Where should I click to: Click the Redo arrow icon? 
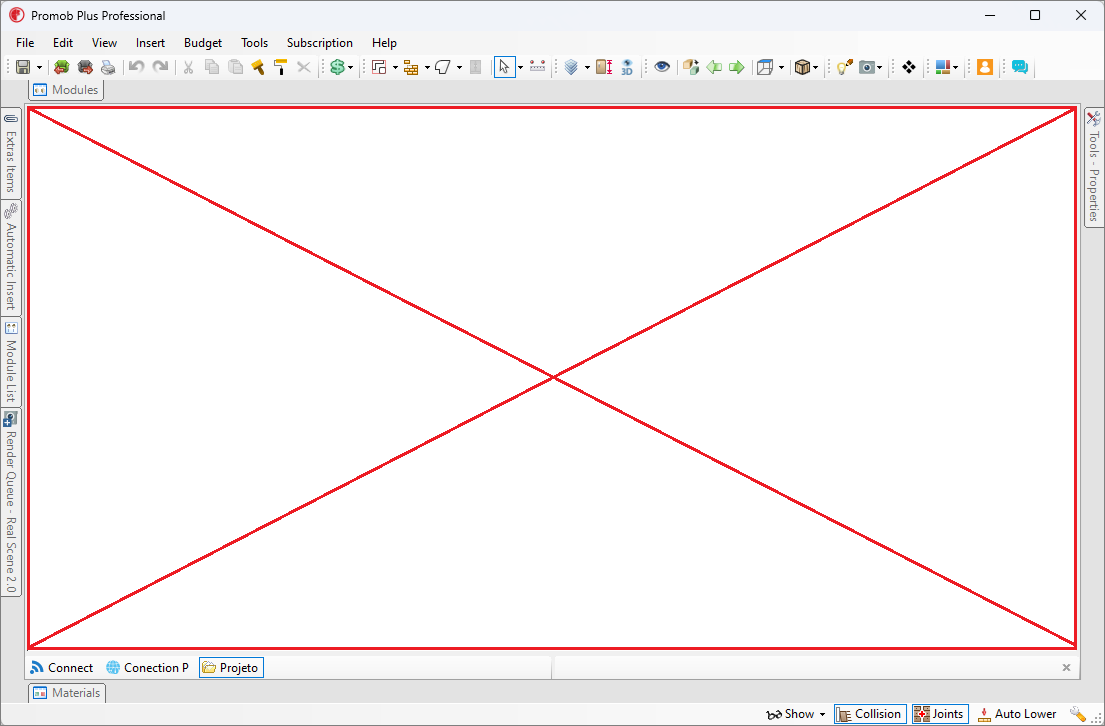click(161, 67)
